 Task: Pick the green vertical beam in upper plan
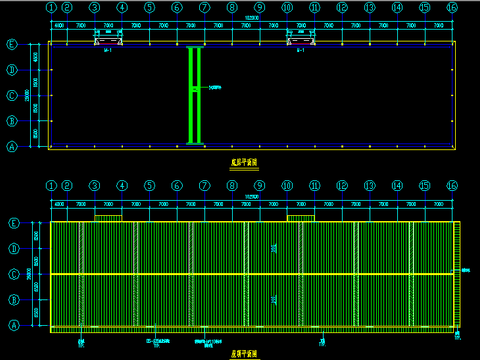pos(195,95)
